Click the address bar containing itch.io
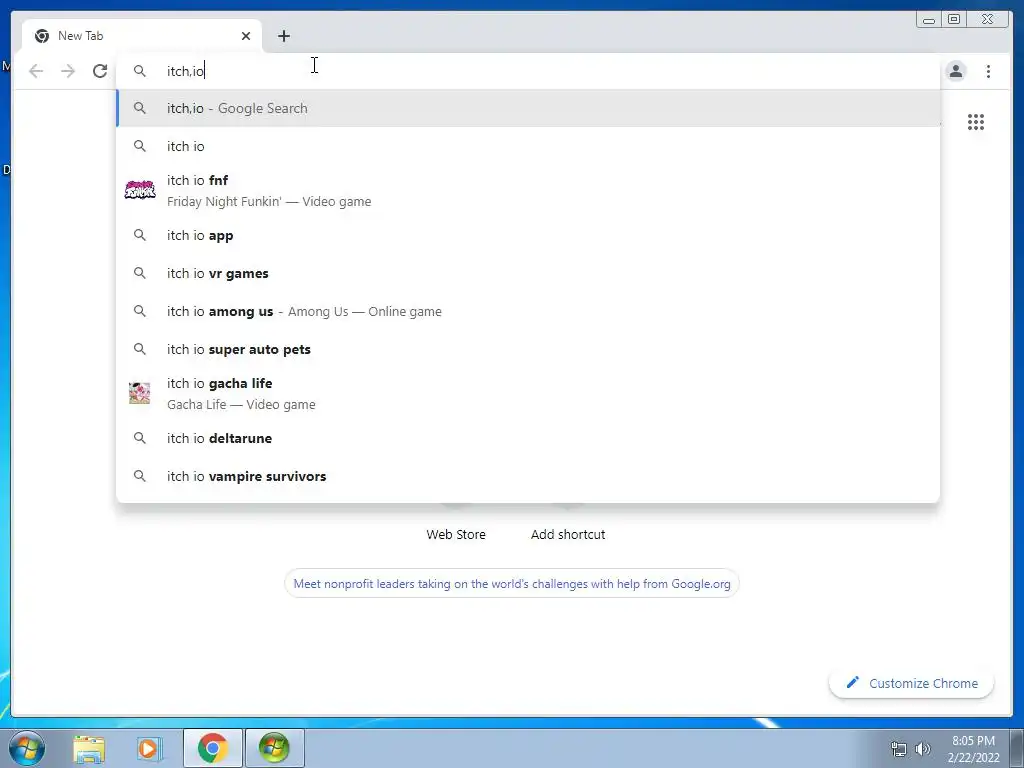Screen dimensions: 1024x768 point(528,71)
